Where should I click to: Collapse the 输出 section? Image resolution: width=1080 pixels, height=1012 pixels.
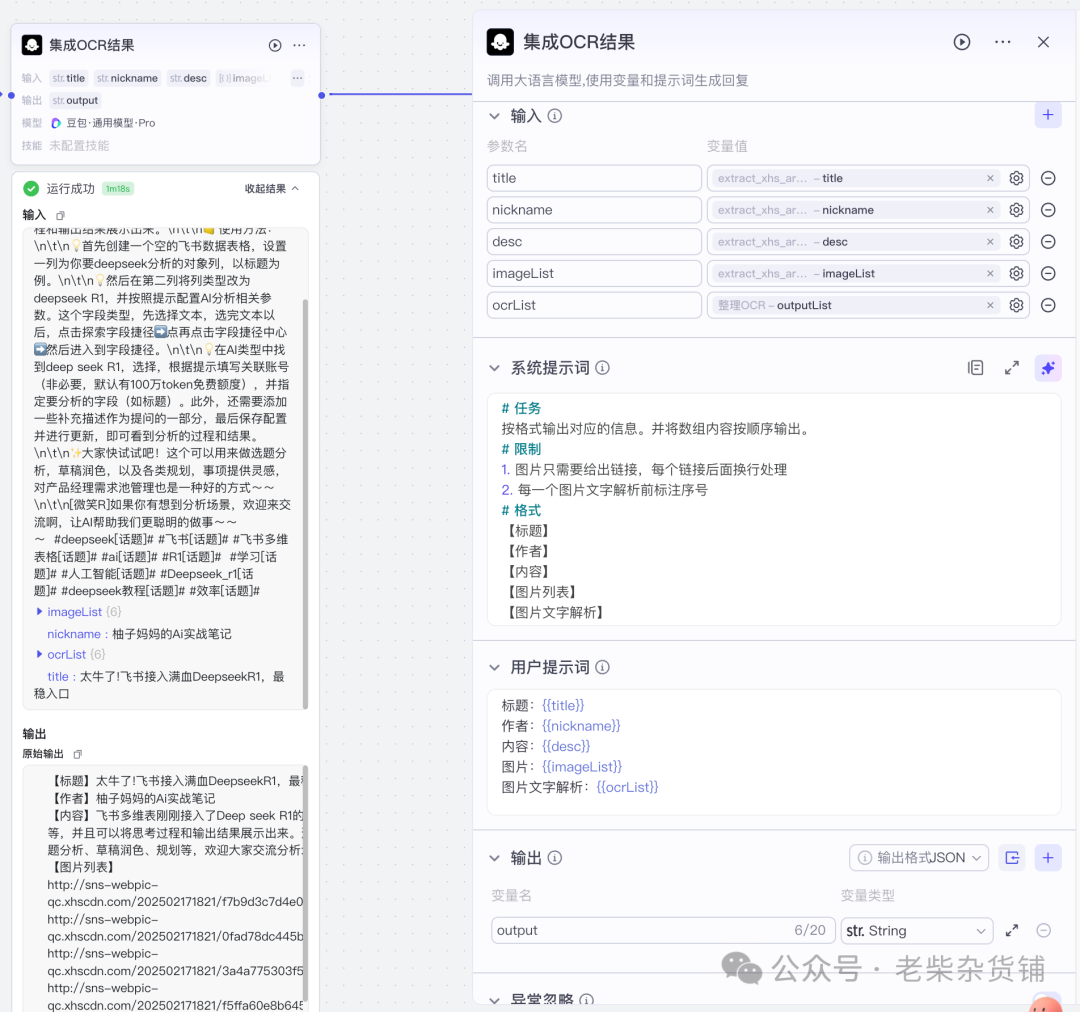coord(494,858)
